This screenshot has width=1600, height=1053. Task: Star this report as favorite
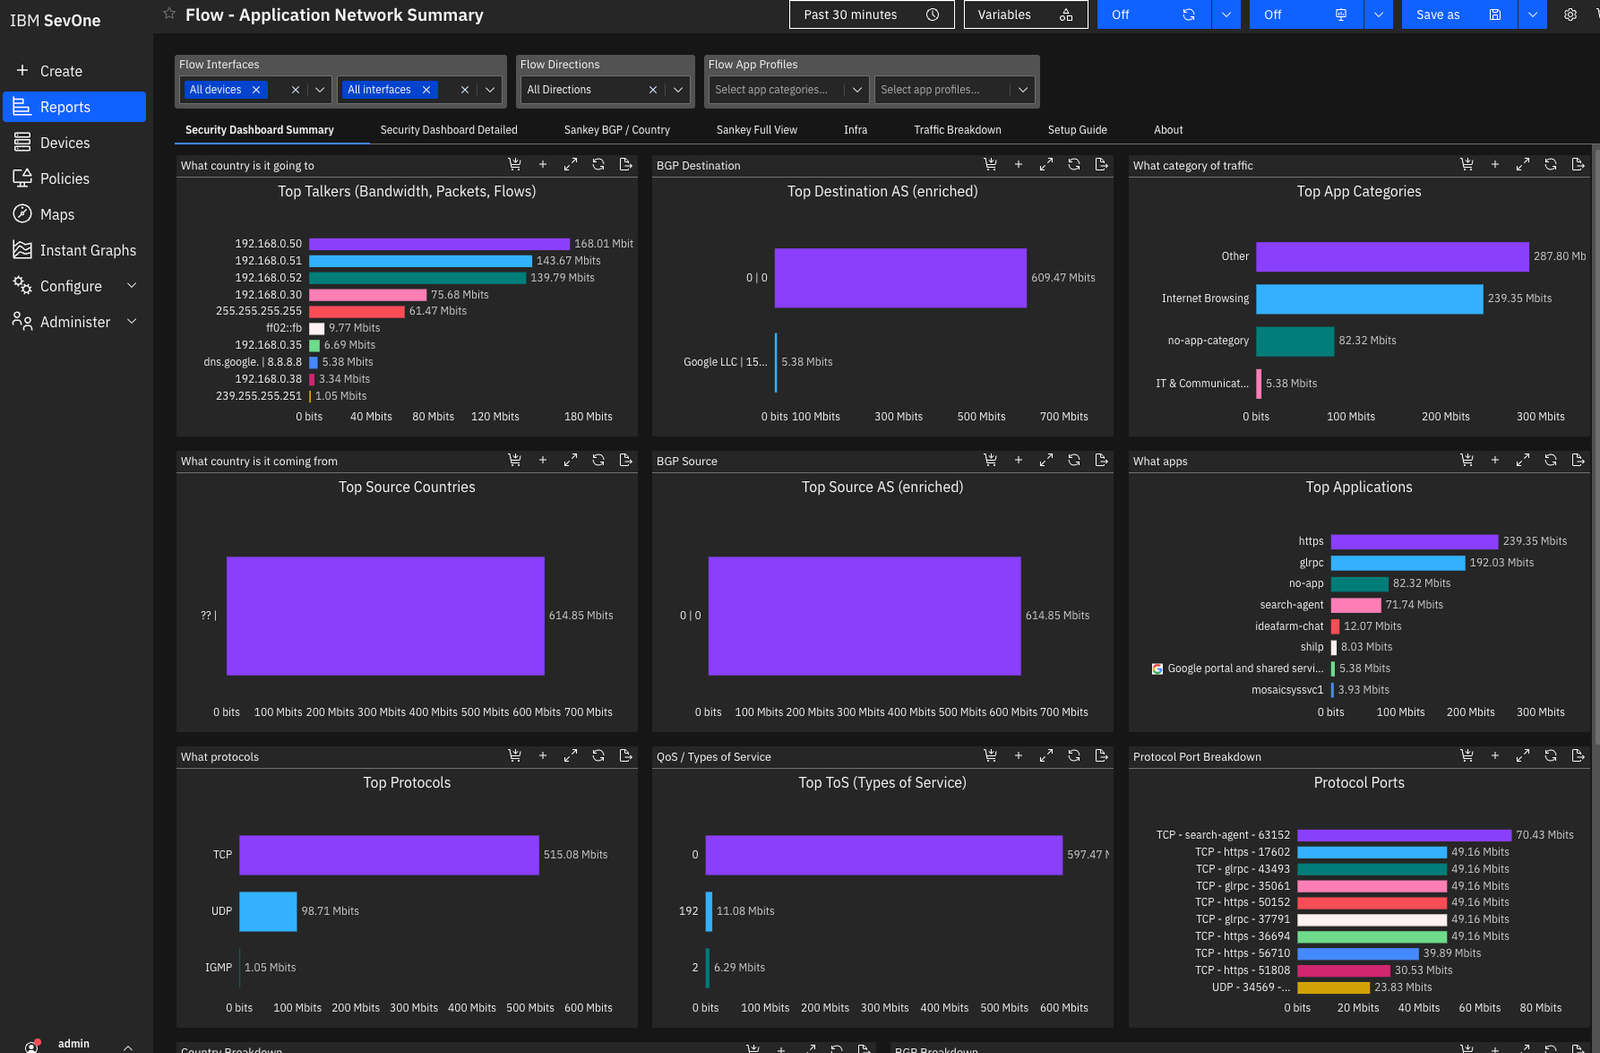point(169,14)
